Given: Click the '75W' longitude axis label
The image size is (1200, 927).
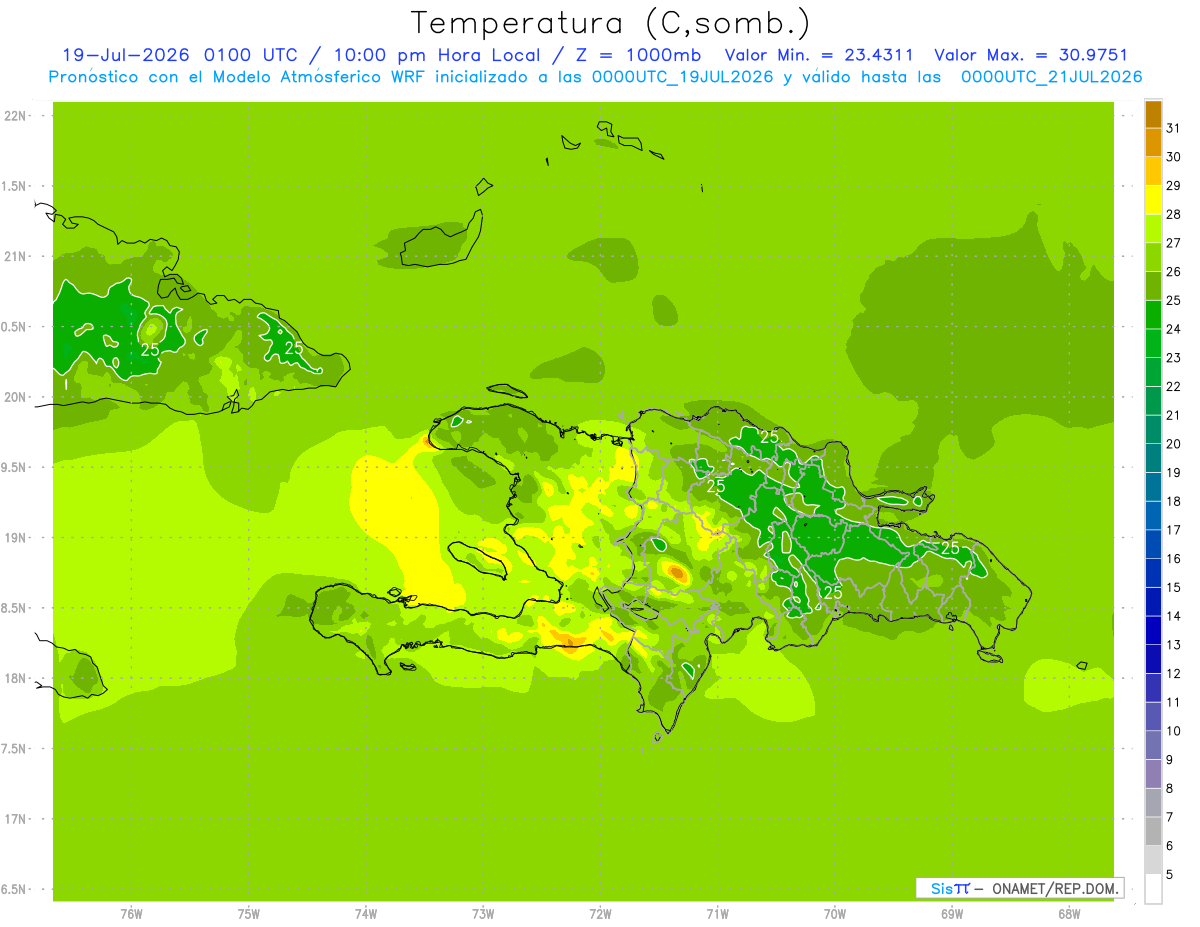Looking at the screenshot, I should (249, 914).
